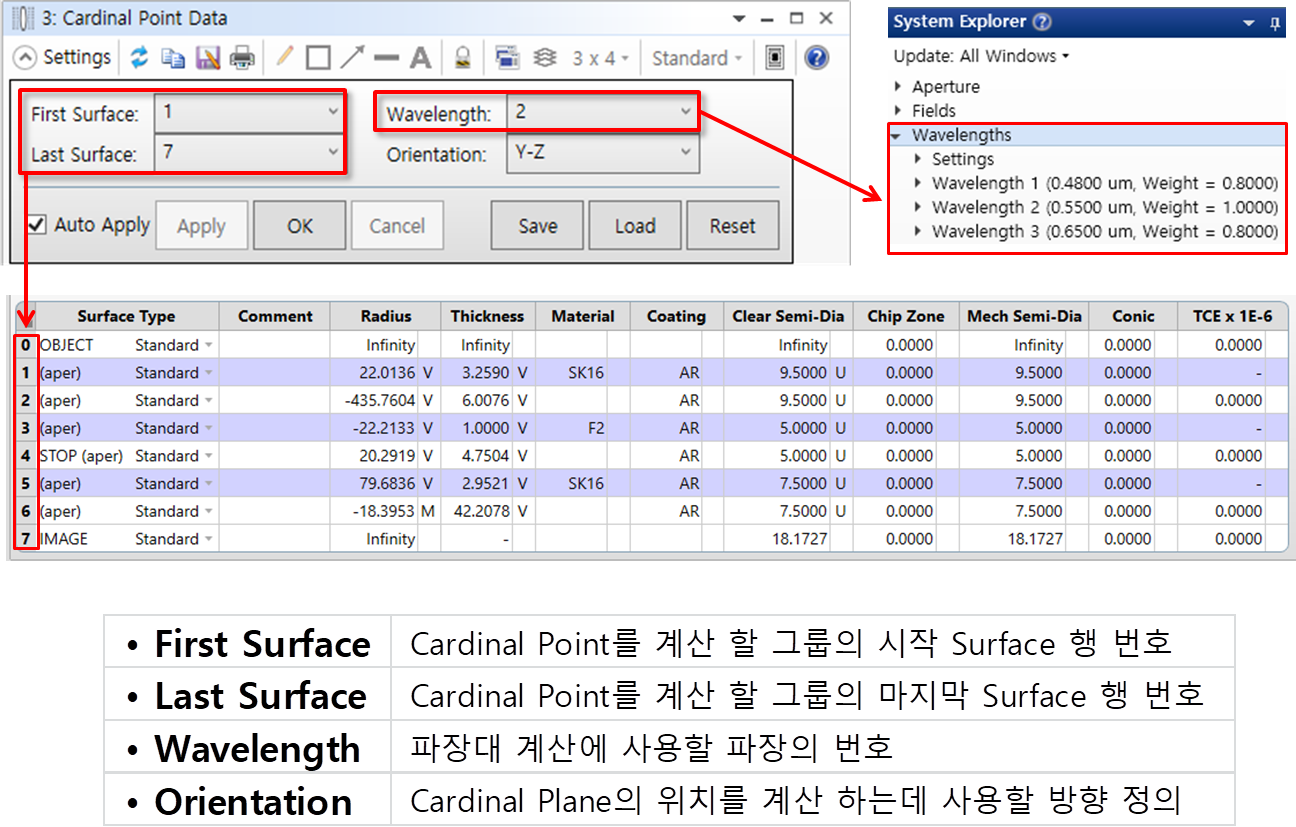
Task: Select the pencil annotation tool
Action: click(x=285, y=57)
